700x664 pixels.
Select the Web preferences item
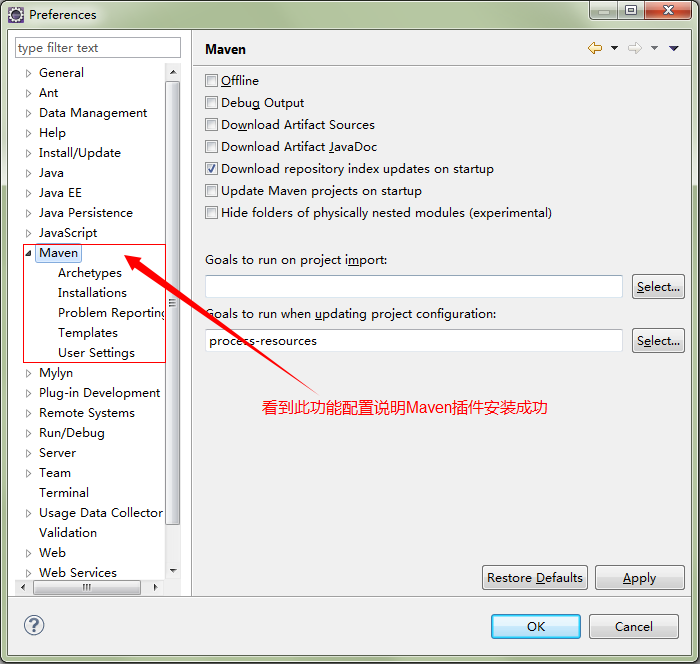click(x=52, y=553)
